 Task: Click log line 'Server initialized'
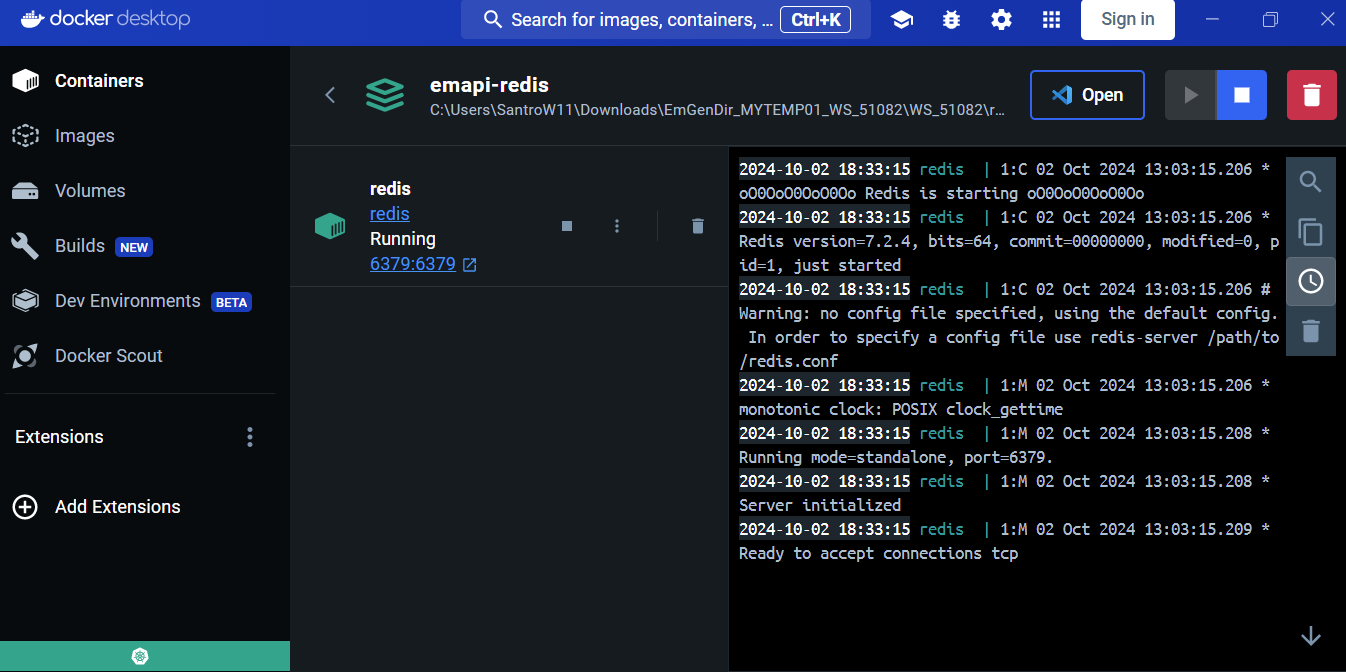(820, 505)
